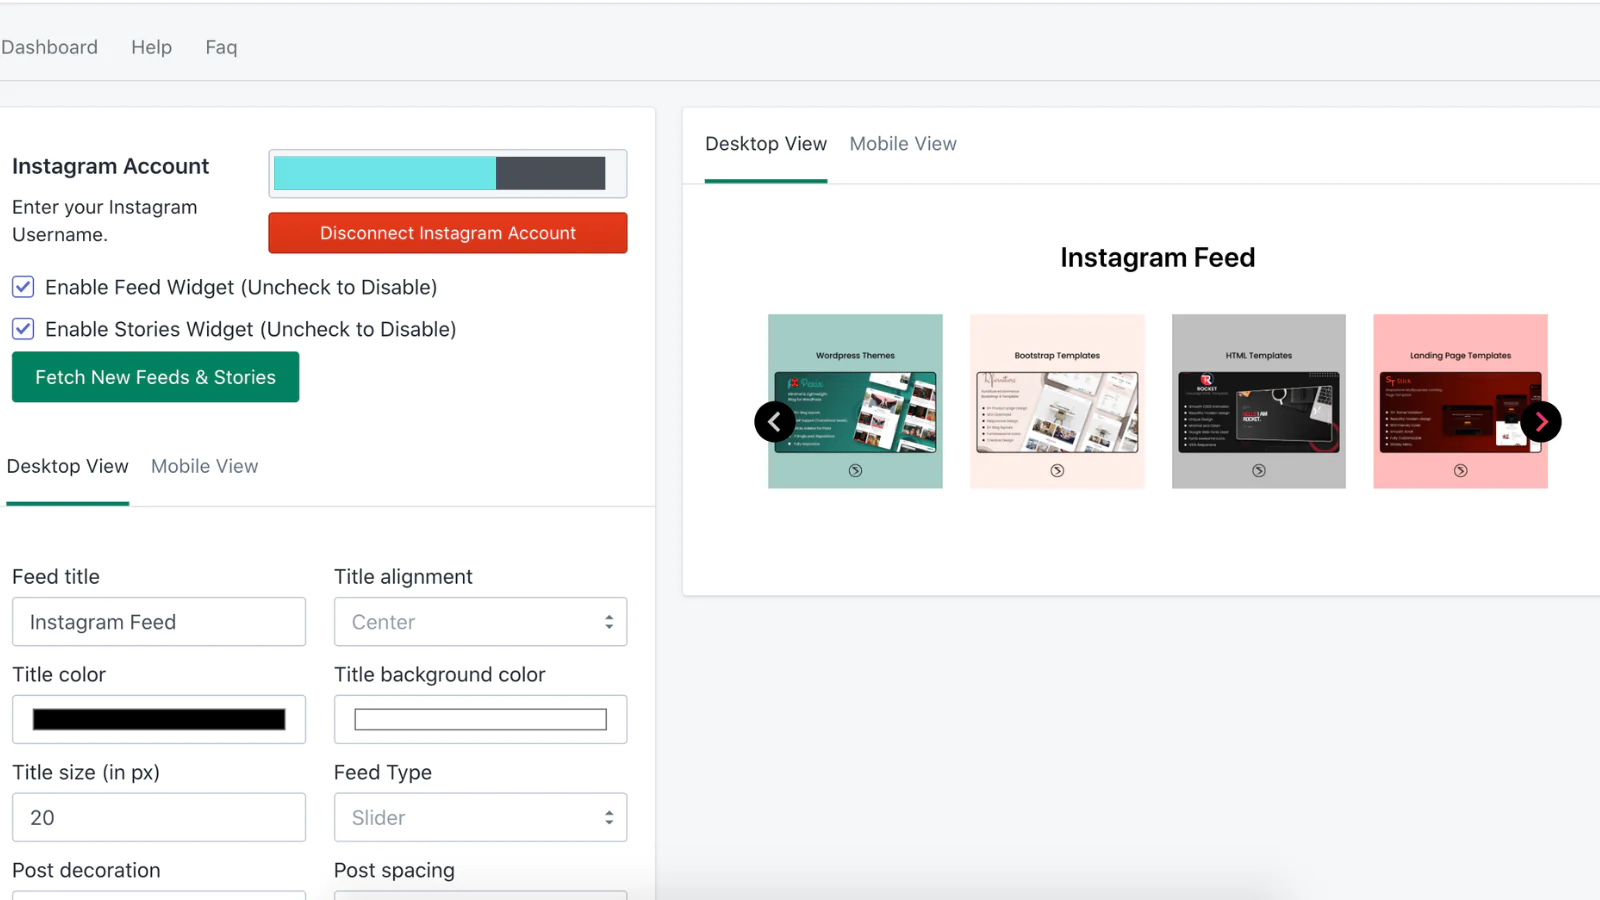Screen dimensions: 1600x900
Task: Pick the black Title color swatch
Action: click(159, 720)
